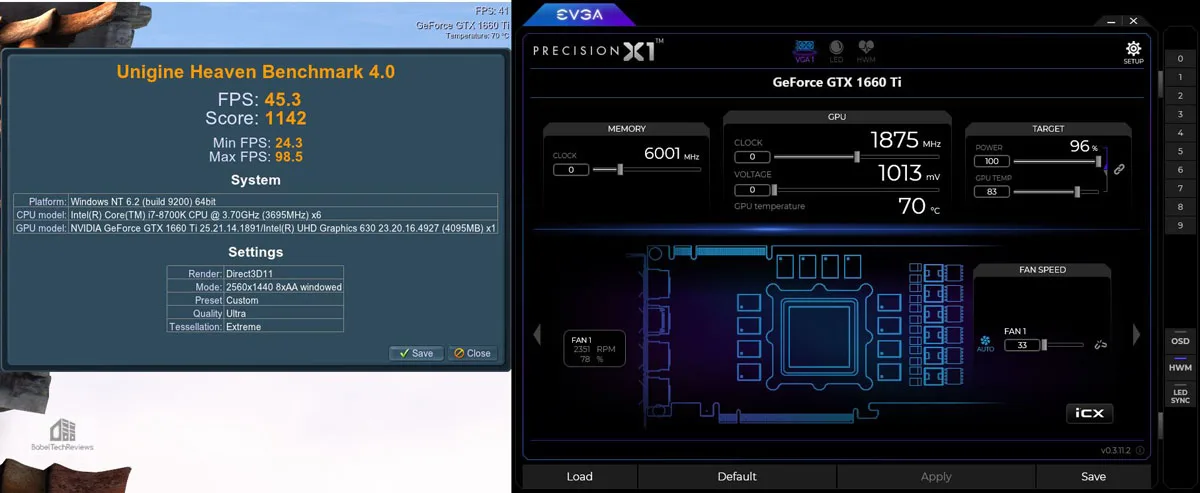This screenshot has width=1200, height=493.
Task: Click the memory clock offset field
Action: click(570, 170)
